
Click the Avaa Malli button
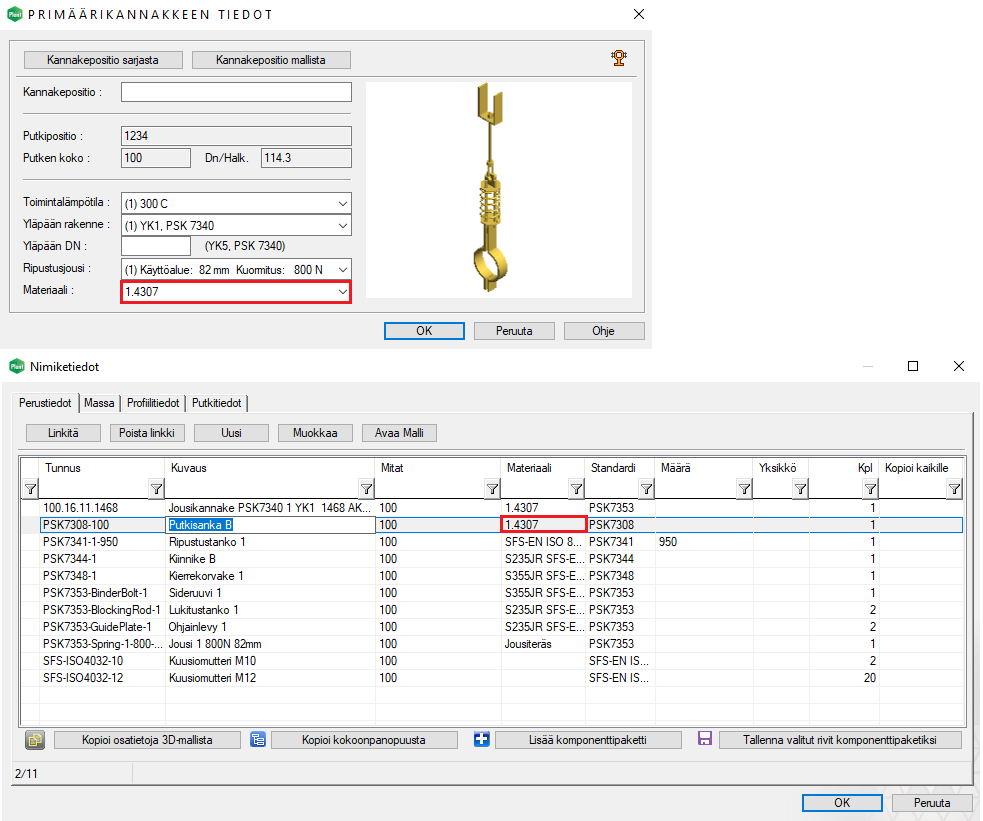399,433
